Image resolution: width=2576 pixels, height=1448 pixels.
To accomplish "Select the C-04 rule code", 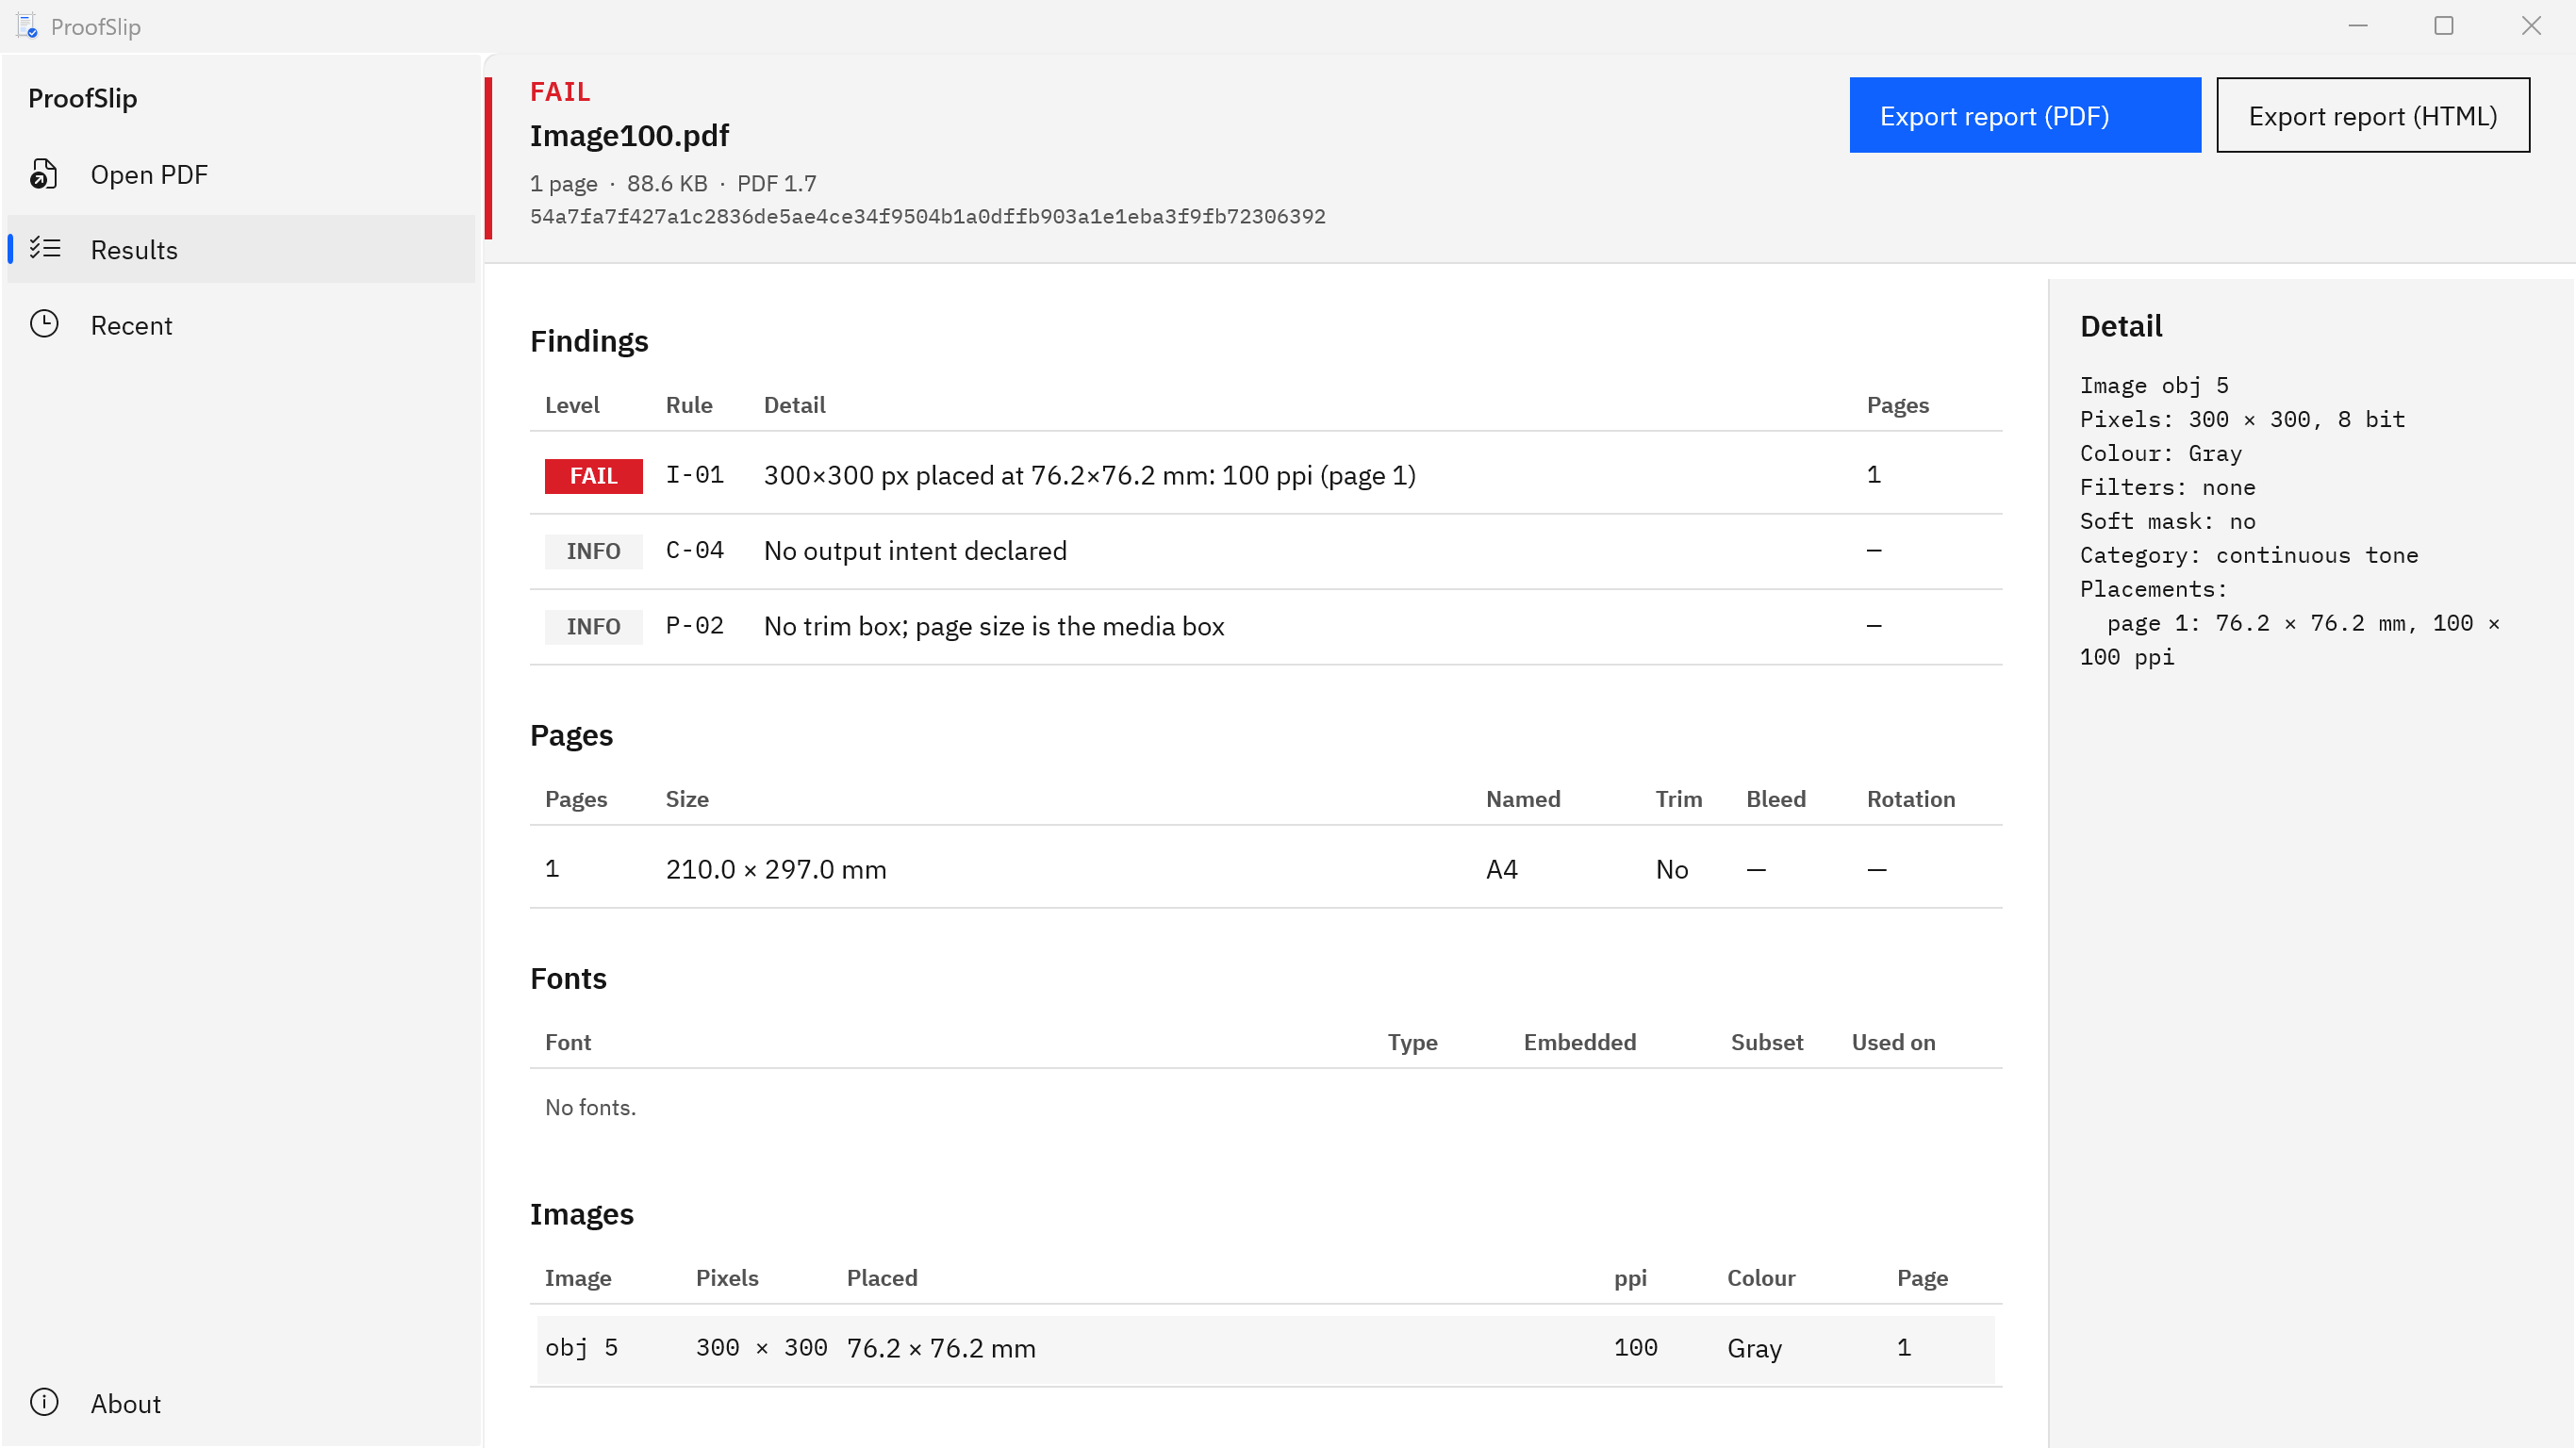I will (x=695, y=550).
